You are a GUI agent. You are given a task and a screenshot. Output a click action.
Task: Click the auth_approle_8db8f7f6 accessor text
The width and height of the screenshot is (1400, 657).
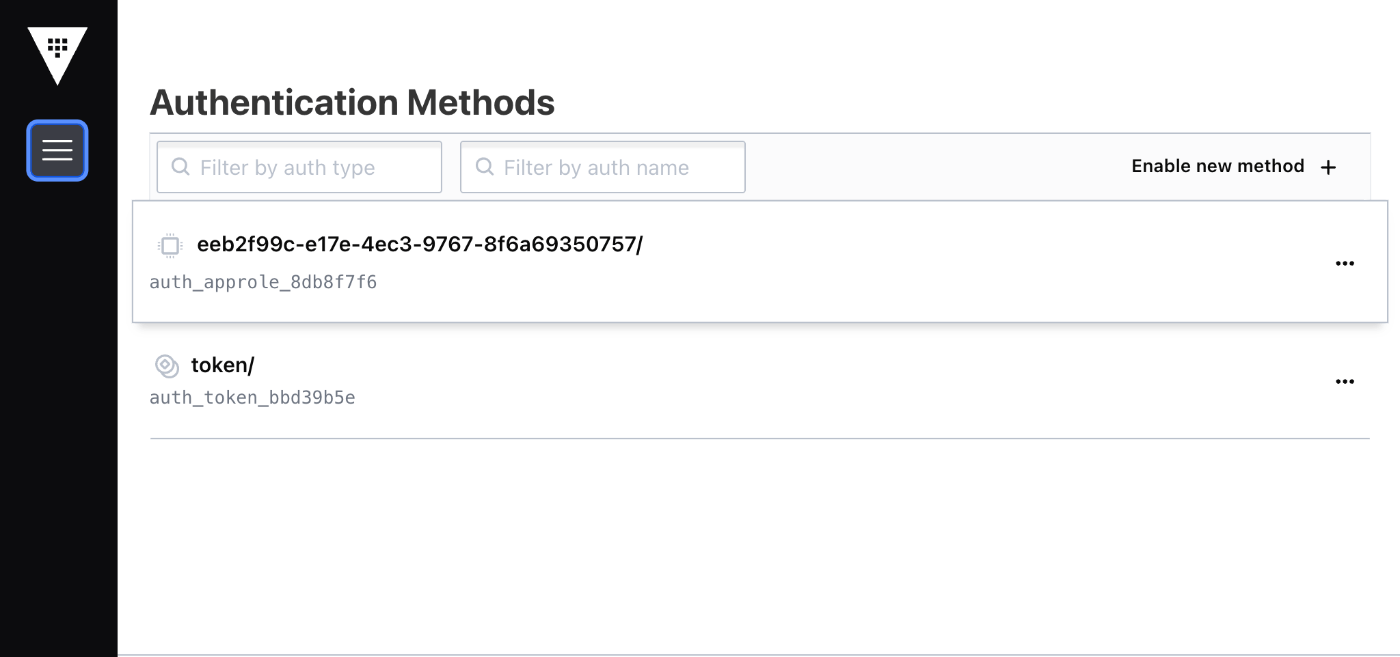(263, 282)
